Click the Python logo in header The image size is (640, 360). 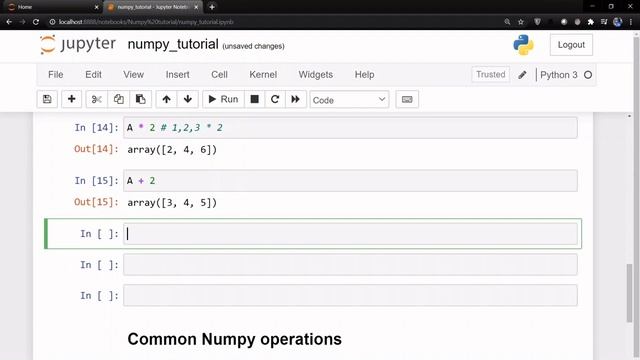pyautogui.click(x=523, y=44)
